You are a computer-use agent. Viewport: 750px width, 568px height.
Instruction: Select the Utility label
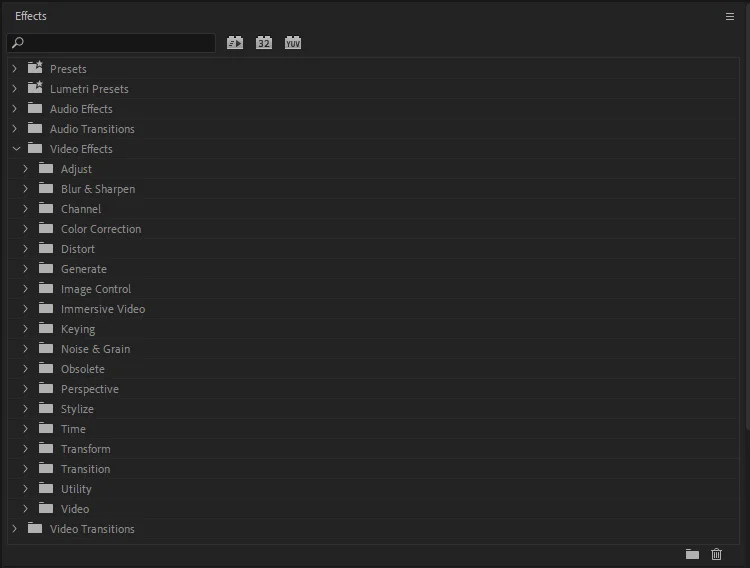tap(76, 489)
